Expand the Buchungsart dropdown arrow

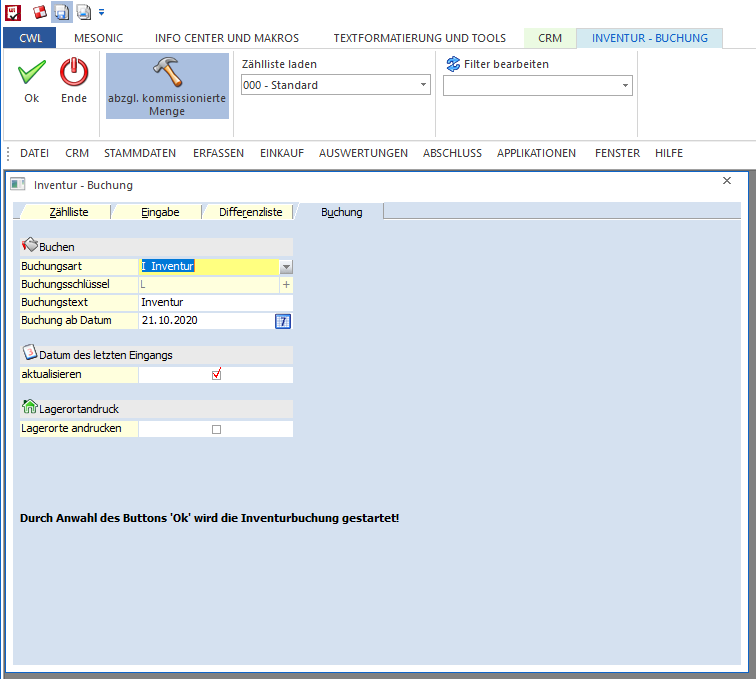pyautogui.click(x=286, y=267)
